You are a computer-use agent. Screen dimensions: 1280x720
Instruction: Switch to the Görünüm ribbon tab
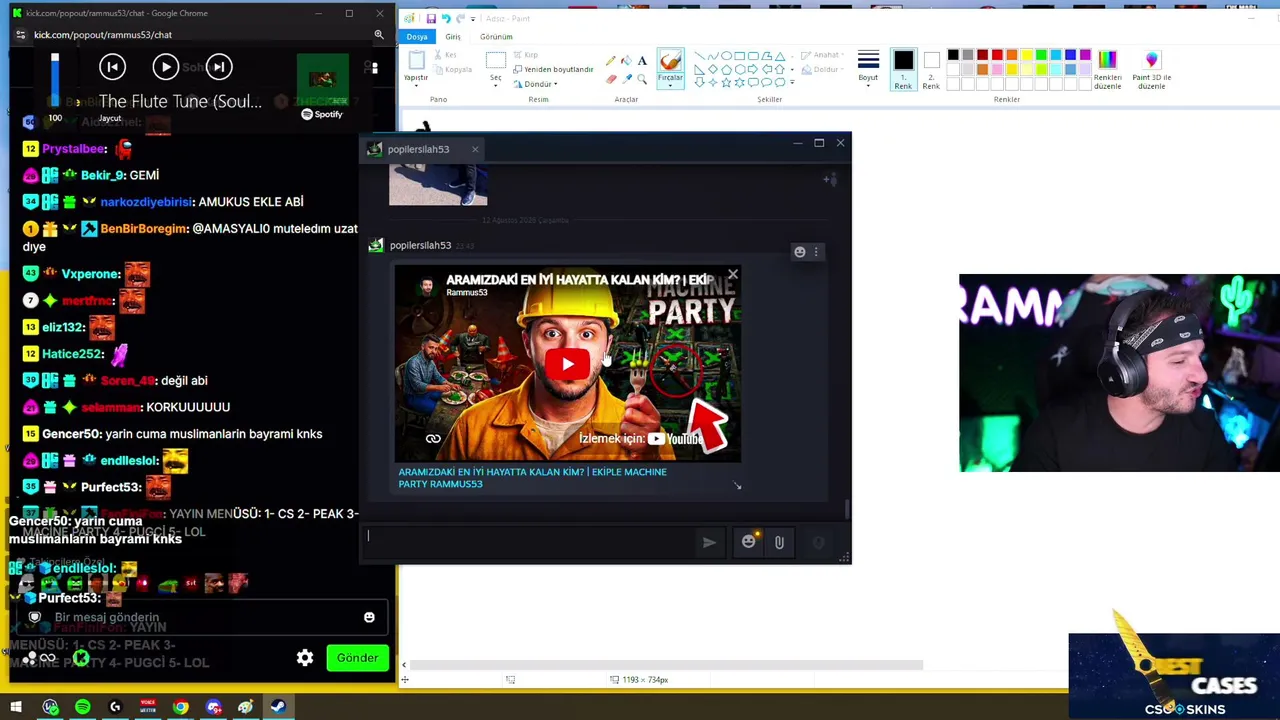coord(496,37)
